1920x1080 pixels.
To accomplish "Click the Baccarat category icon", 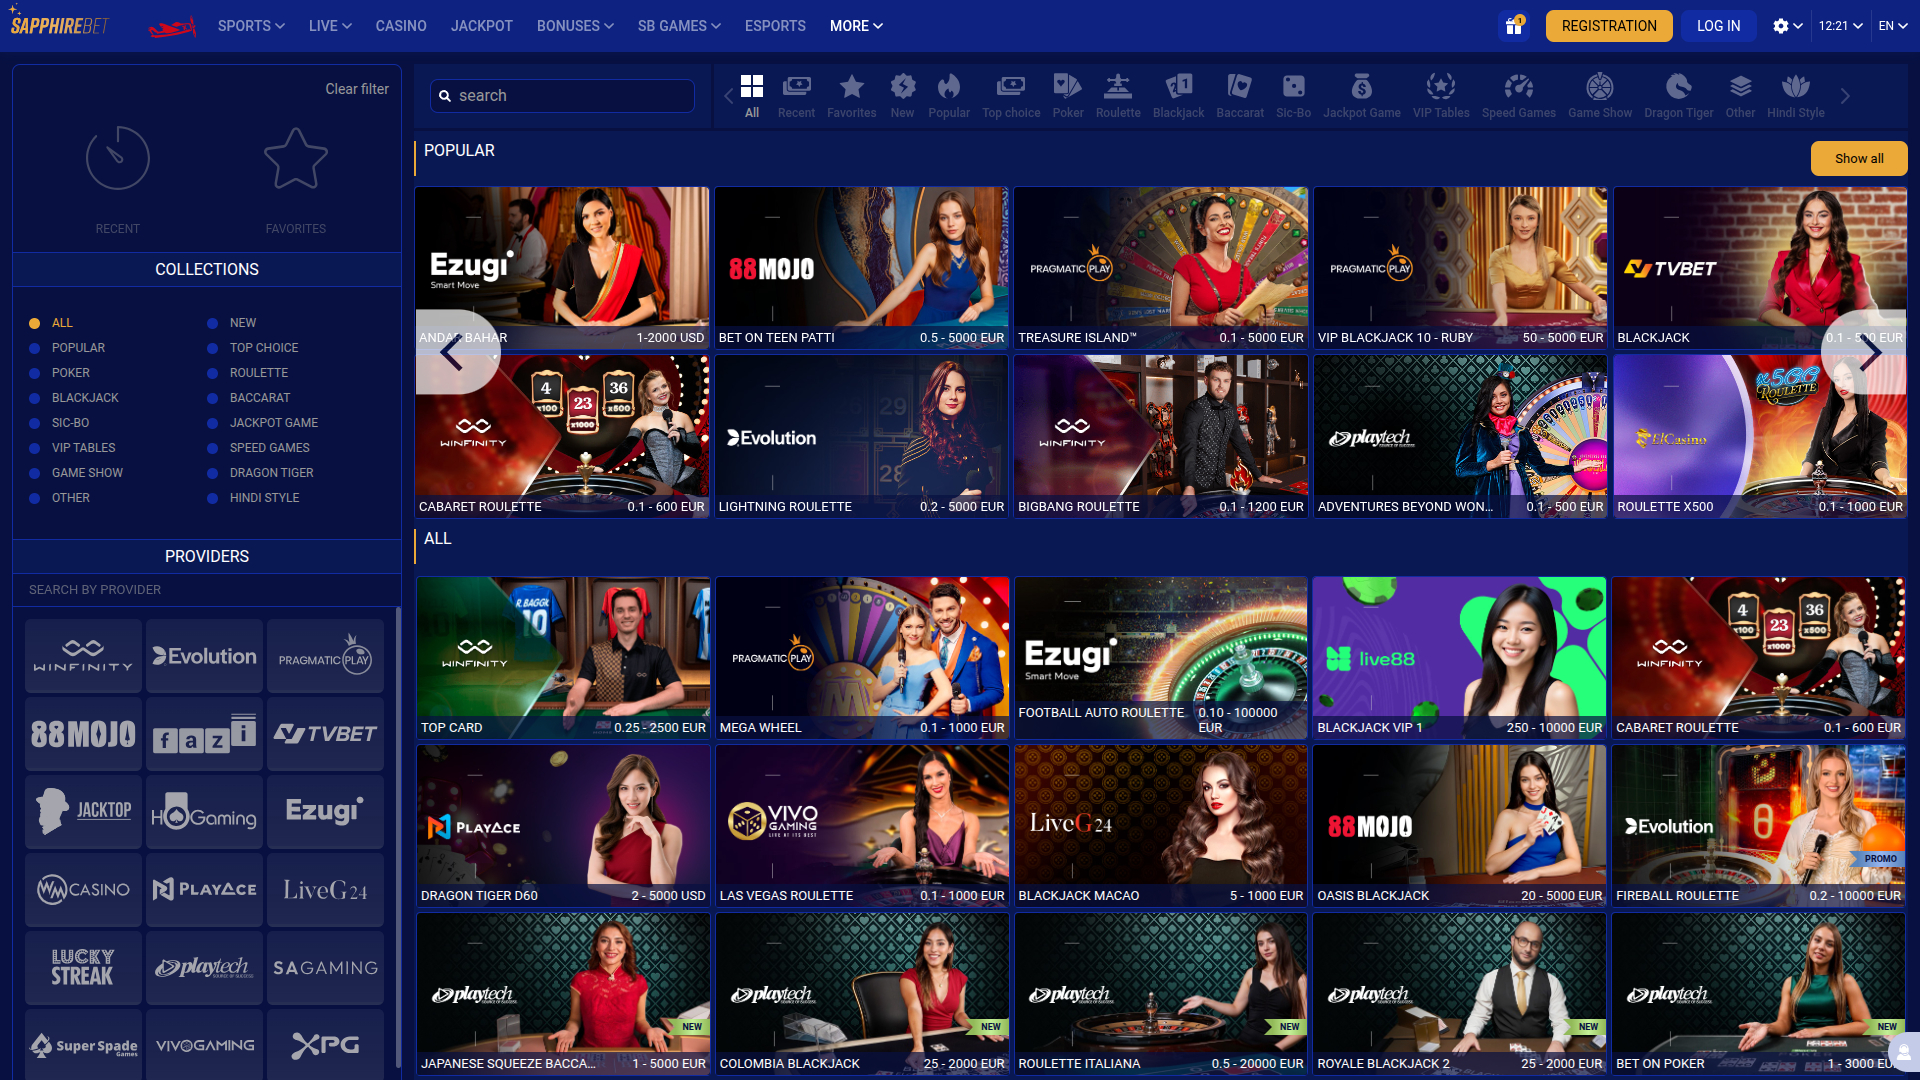I will click(x=1239, y=95).
